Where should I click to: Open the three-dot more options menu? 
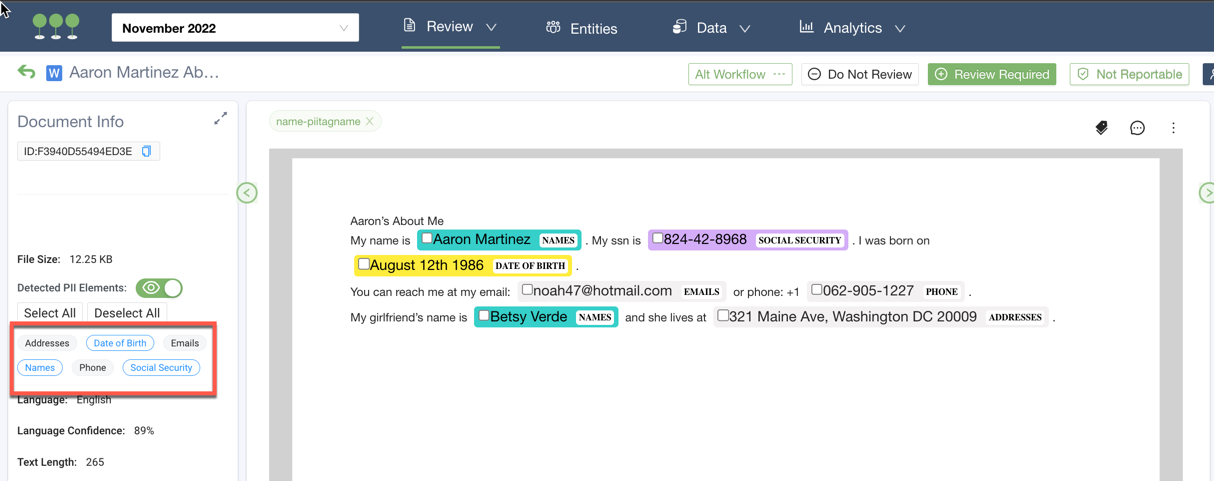pyautogui.click(x=1173, y=128)
